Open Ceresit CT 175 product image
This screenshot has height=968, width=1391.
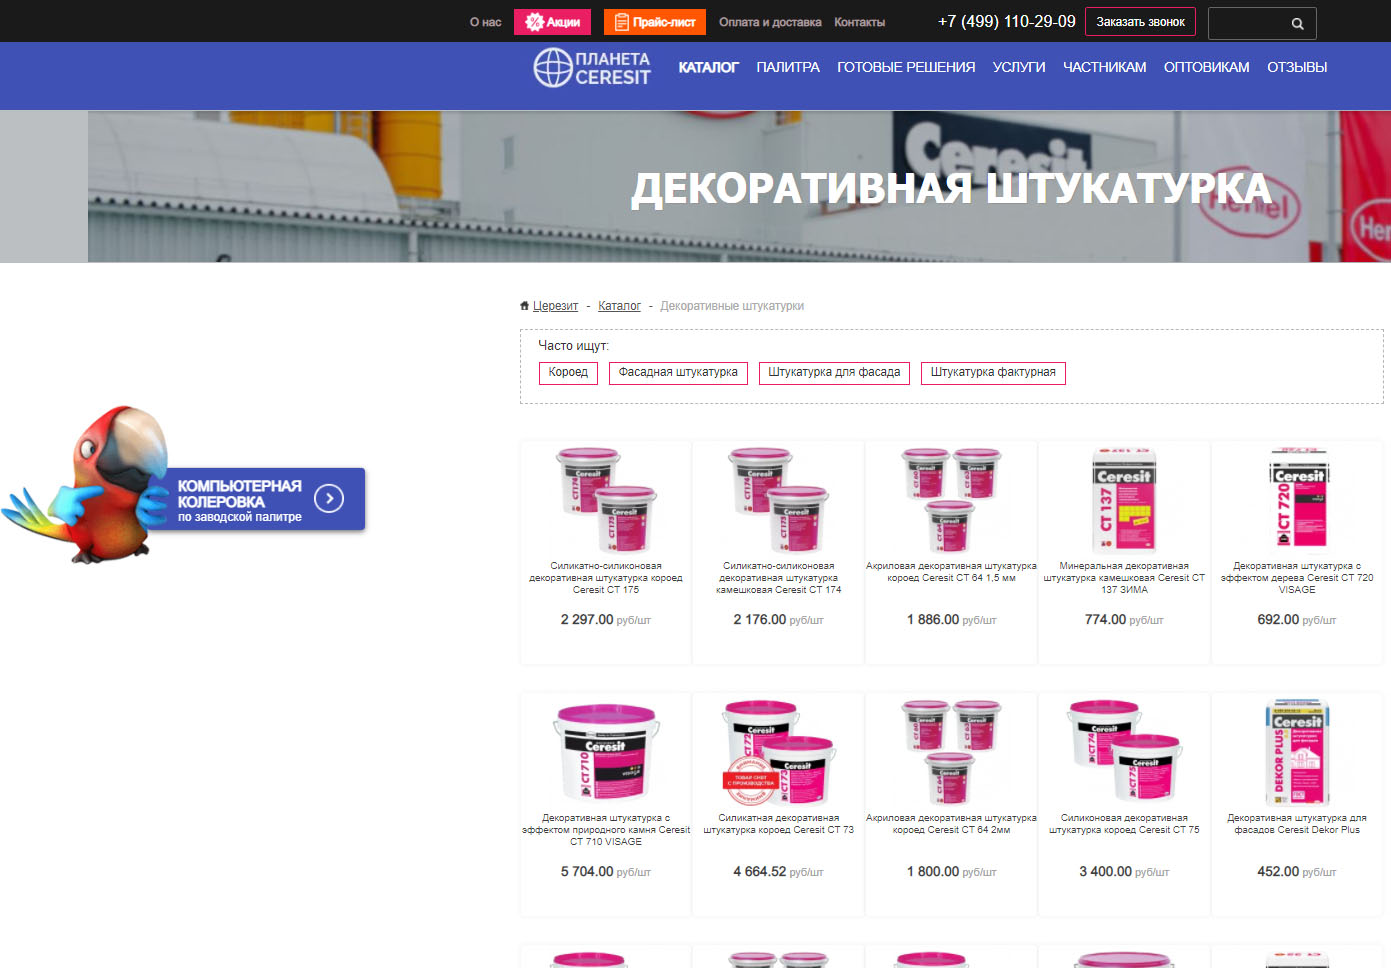click(x=606, y=499)
